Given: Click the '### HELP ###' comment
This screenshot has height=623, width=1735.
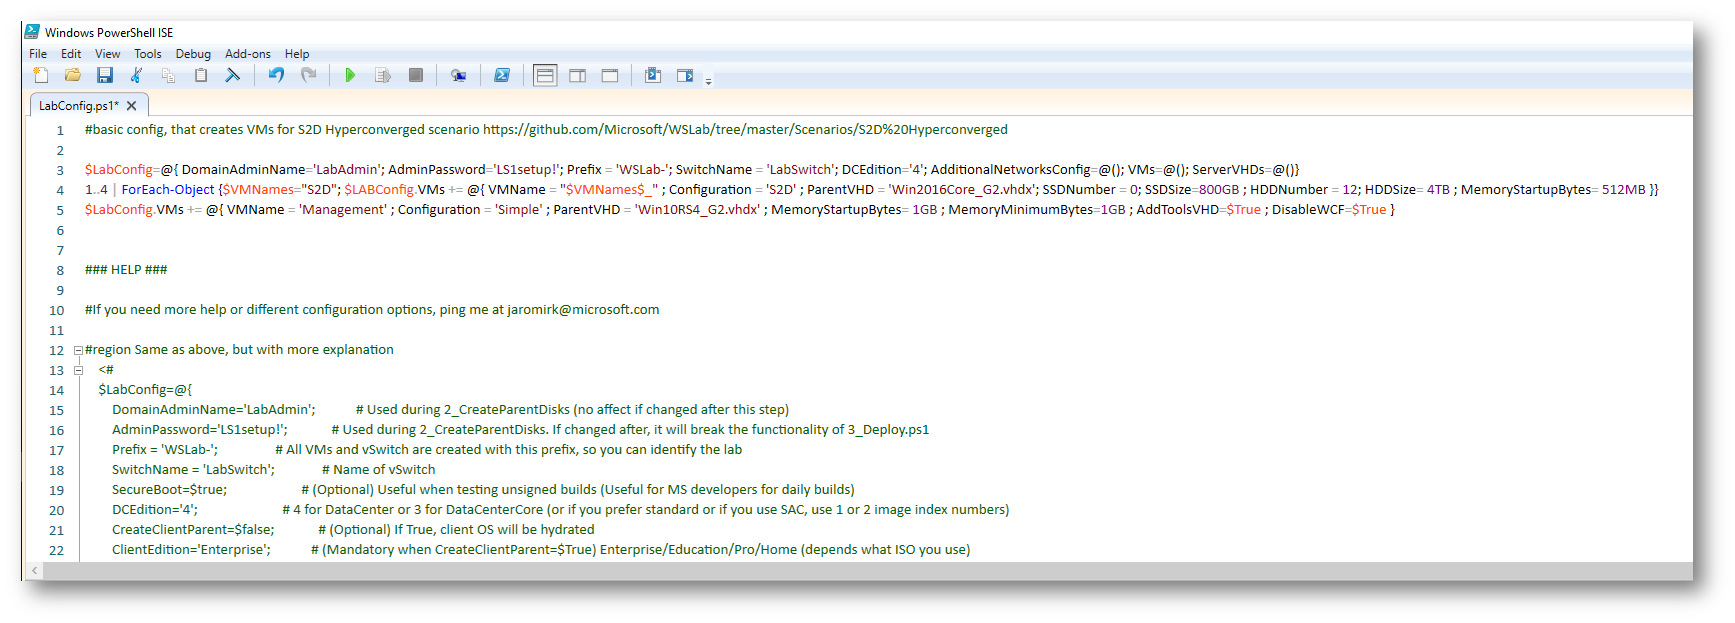Looking at the screenshot, I should (126, 270).
